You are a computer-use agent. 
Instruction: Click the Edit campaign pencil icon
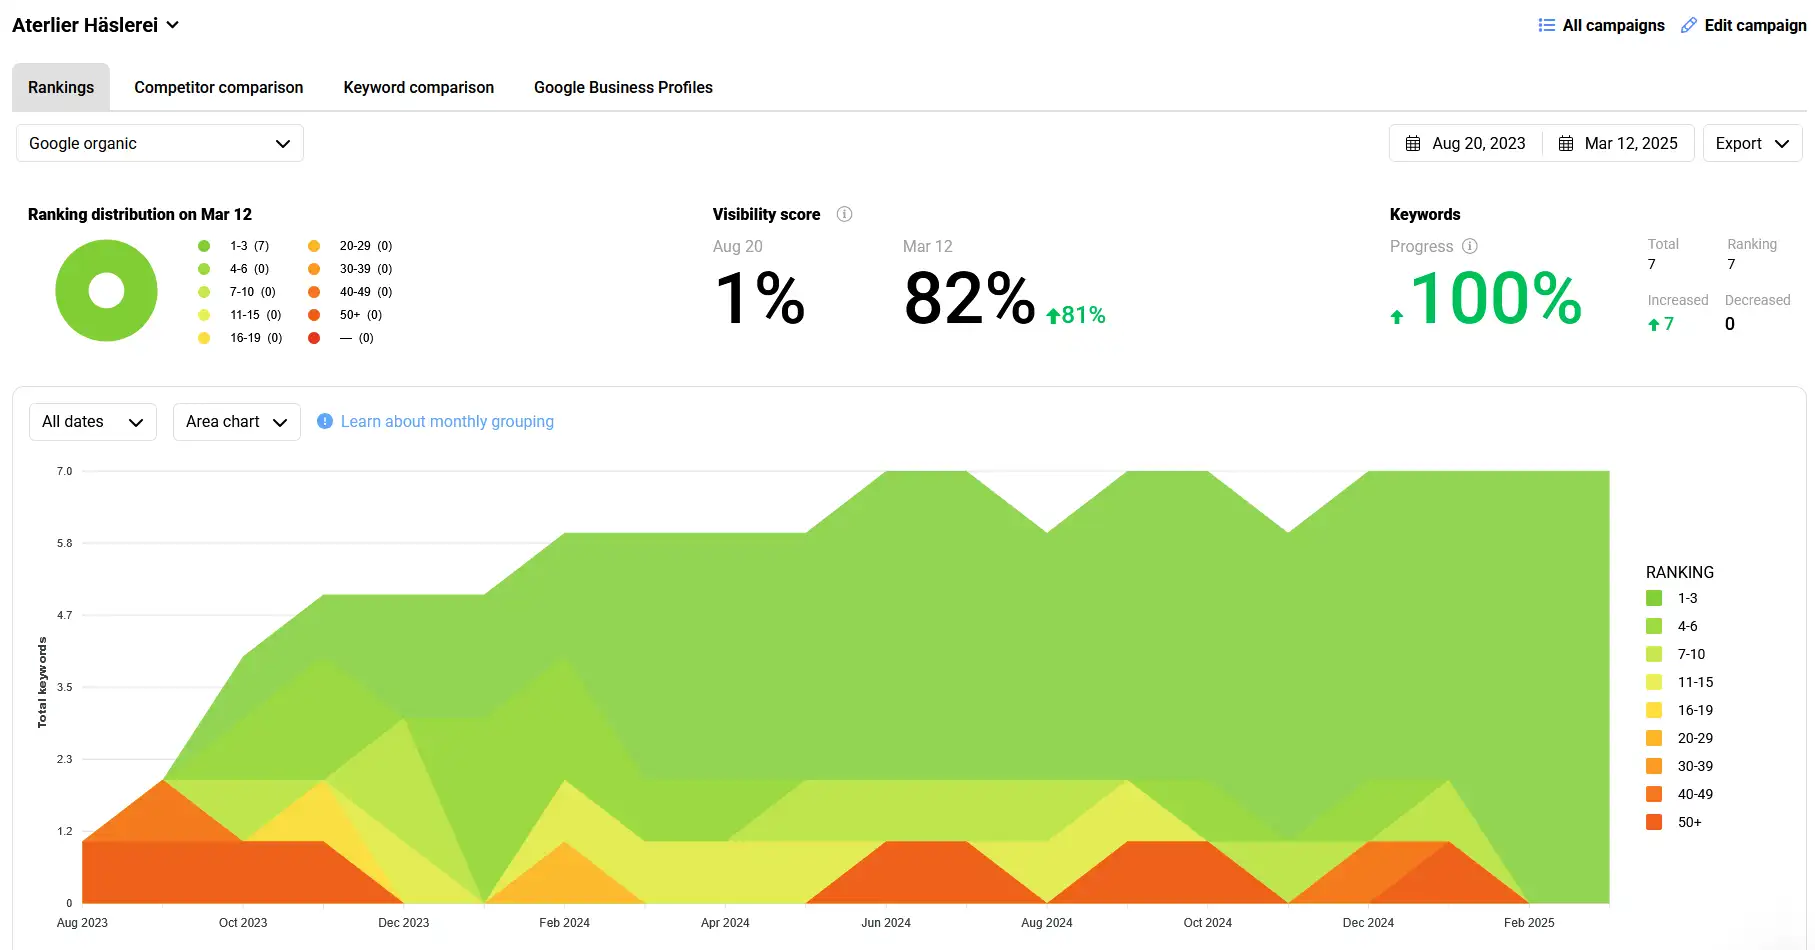(1689, 25)
